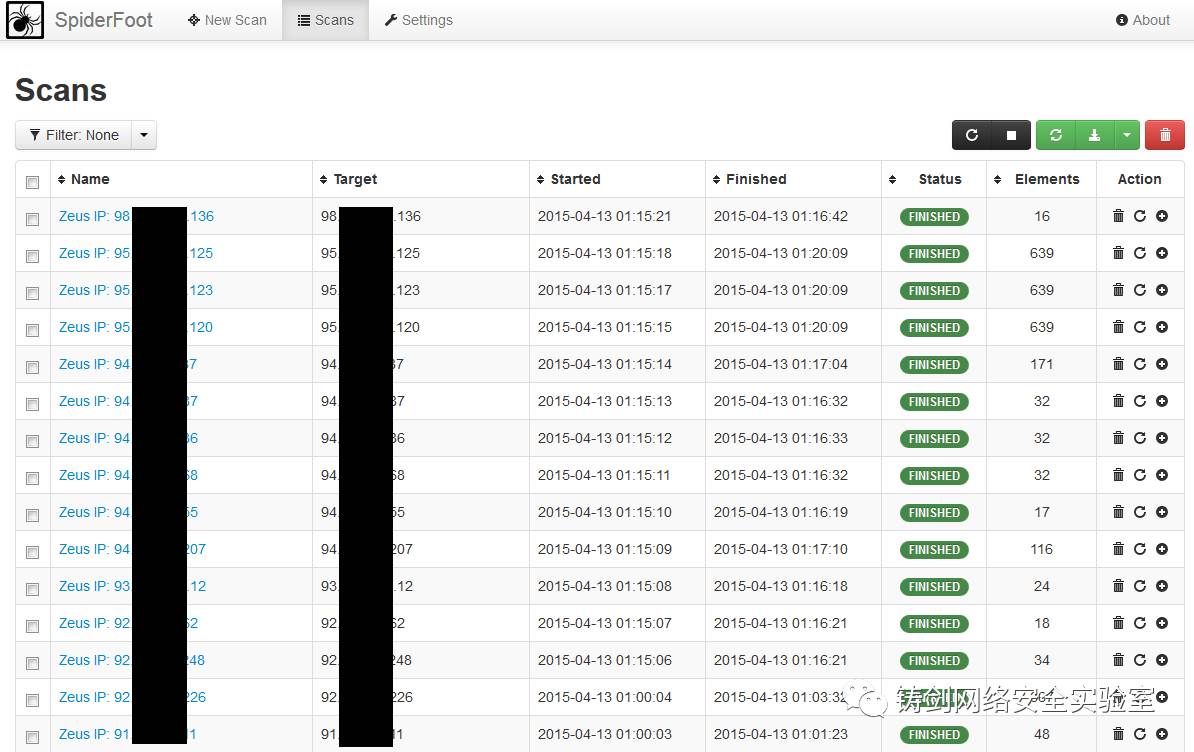Select checkbox of scan started 01:15:15

click(x=32, y=330)
